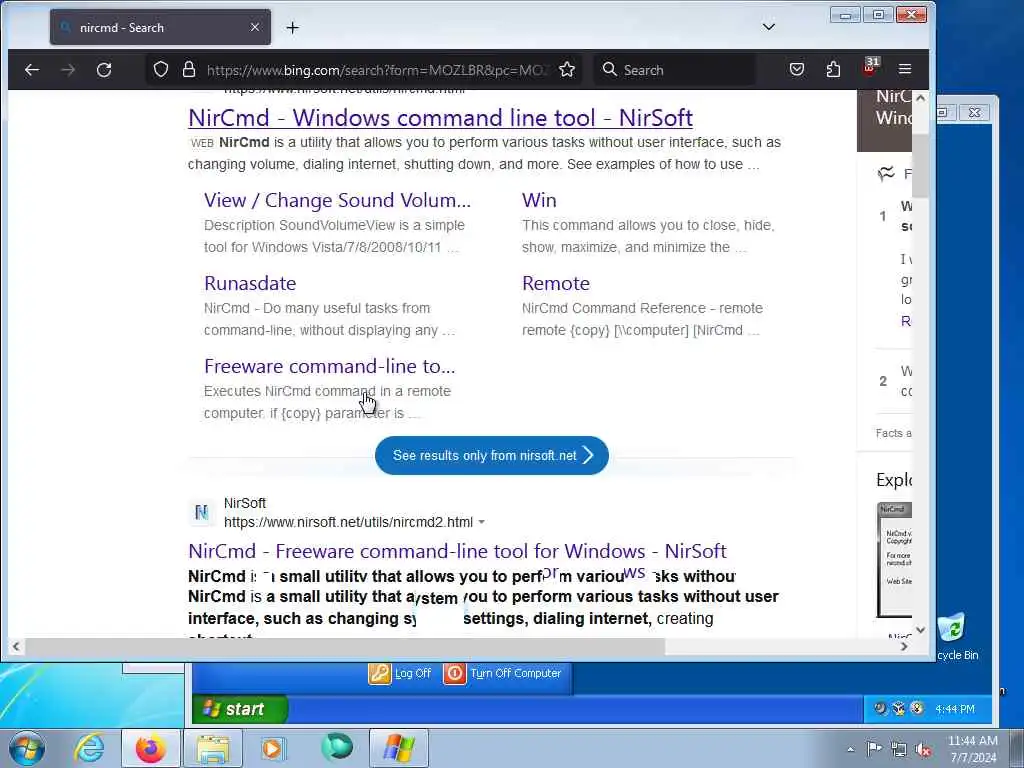Click horizontal scrollbar left arrow
Screen dimensions: 1024x768
[16, 647]
